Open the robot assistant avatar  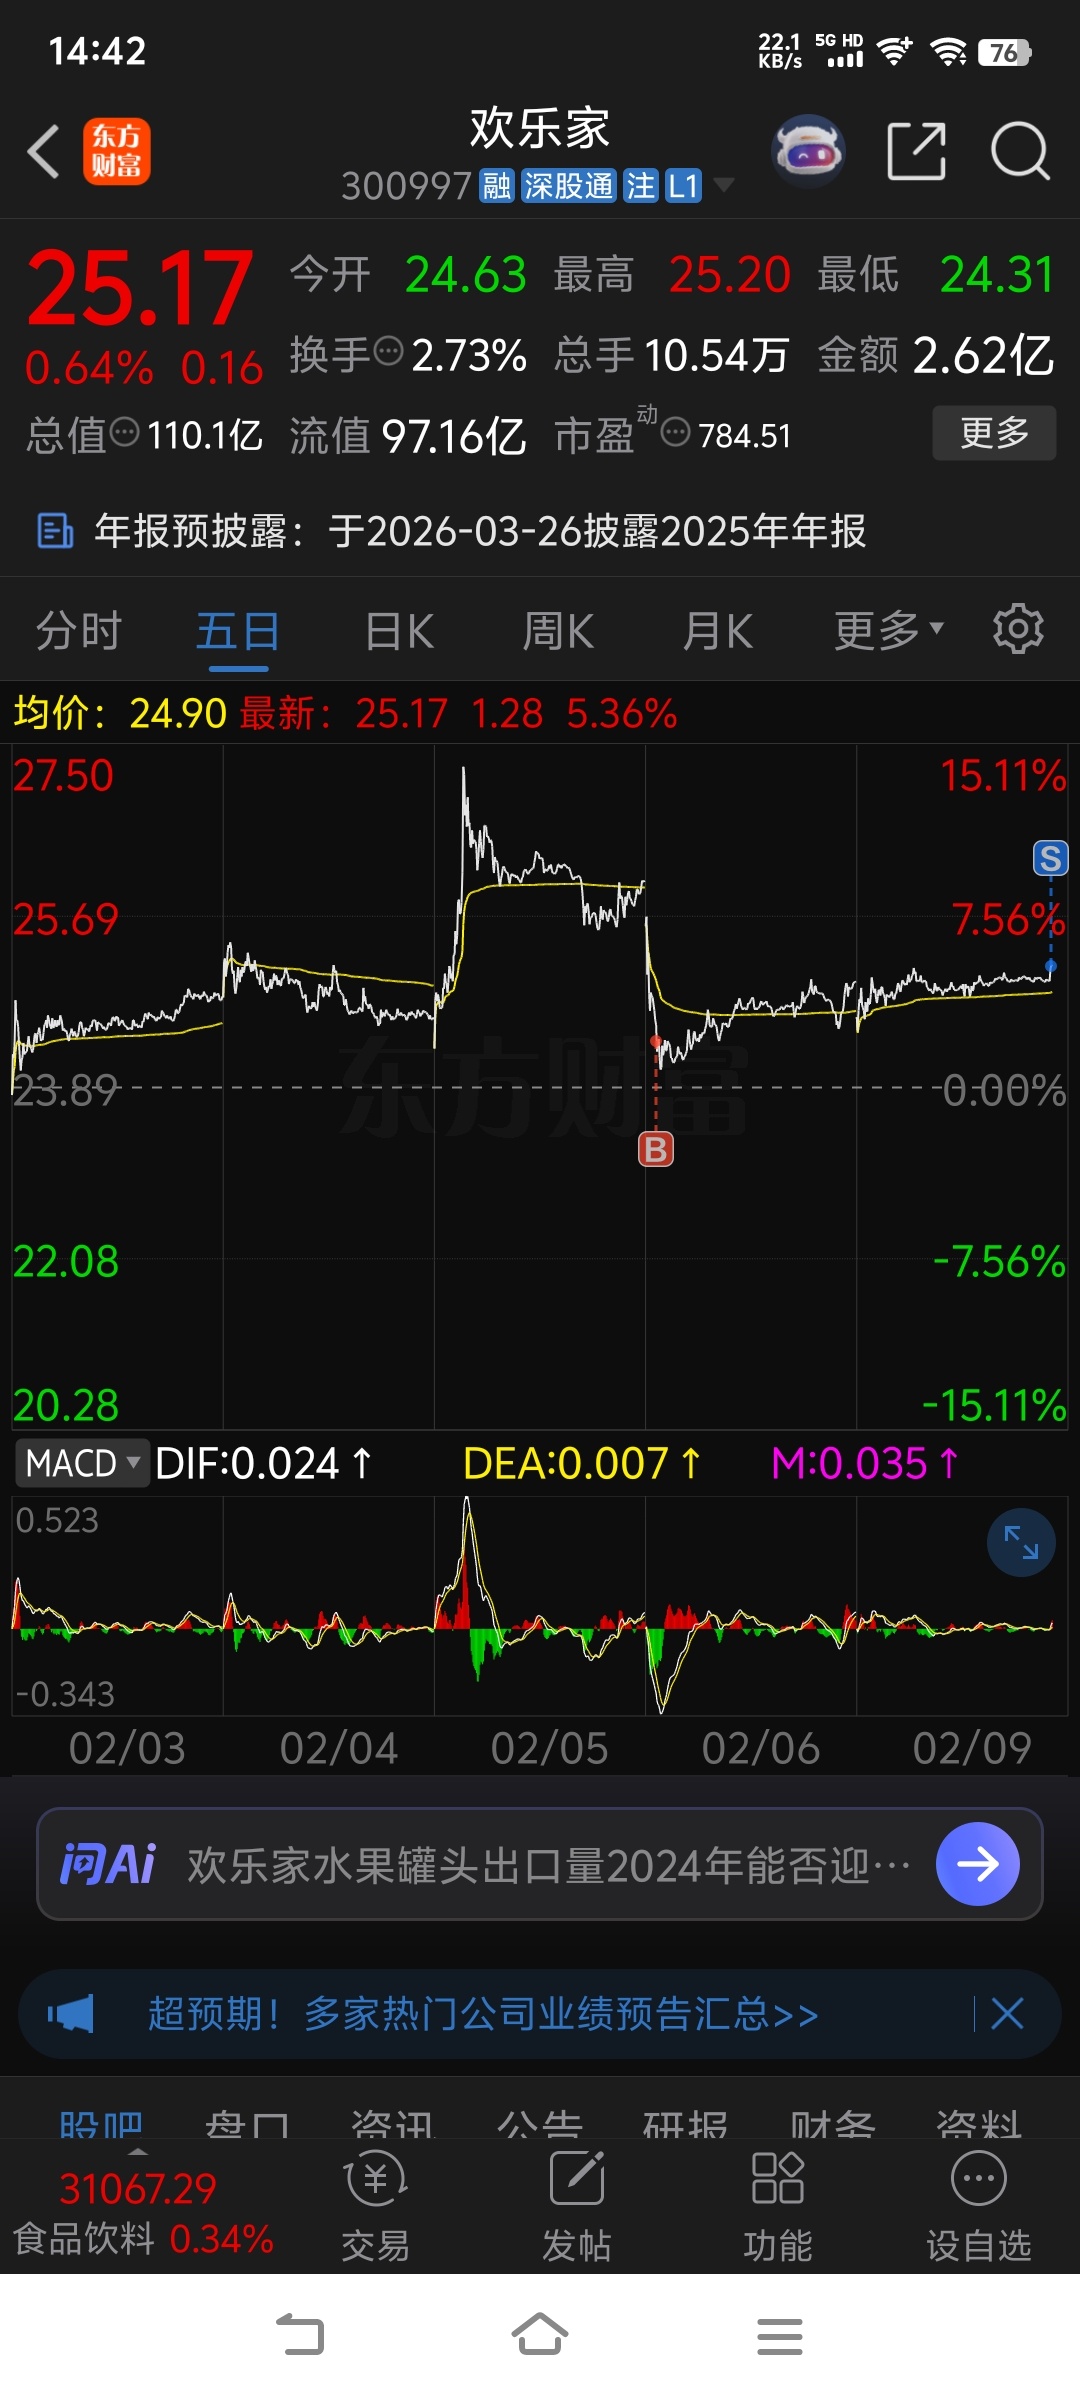point(808,152)
